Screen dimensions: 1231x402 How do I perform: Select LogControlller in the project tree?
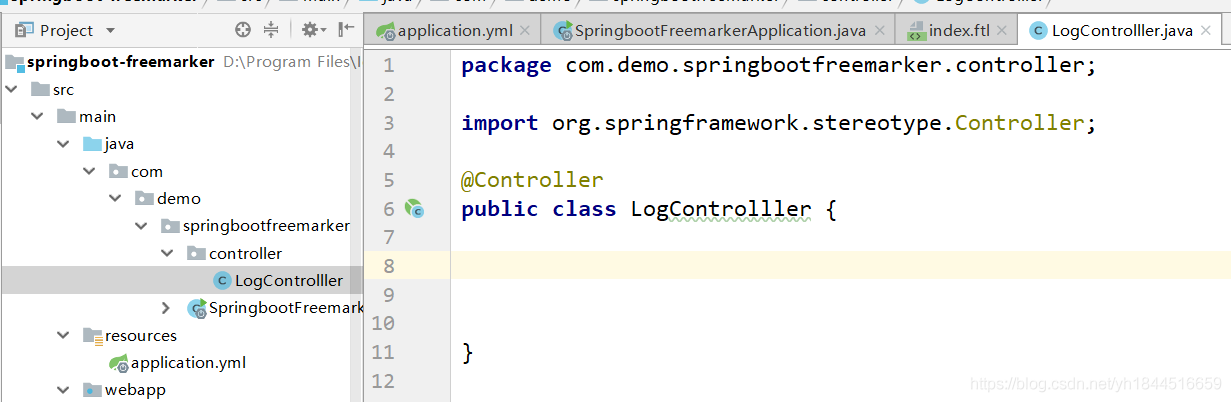[x=288, y=281]
